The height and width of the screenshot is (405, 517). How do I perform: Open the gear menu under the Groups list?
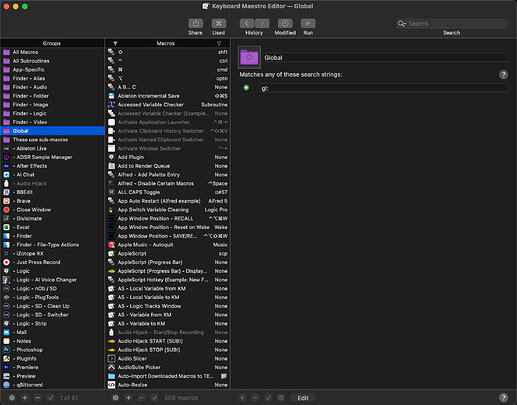12,398
